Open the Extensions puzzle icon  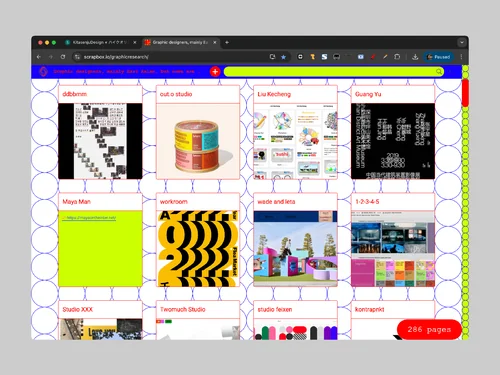click(397, 57)
